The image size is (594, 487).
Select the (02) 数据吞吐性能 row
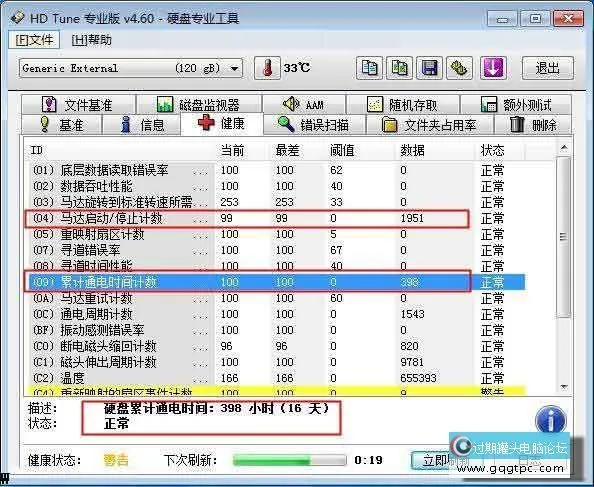tap(277, 186)
